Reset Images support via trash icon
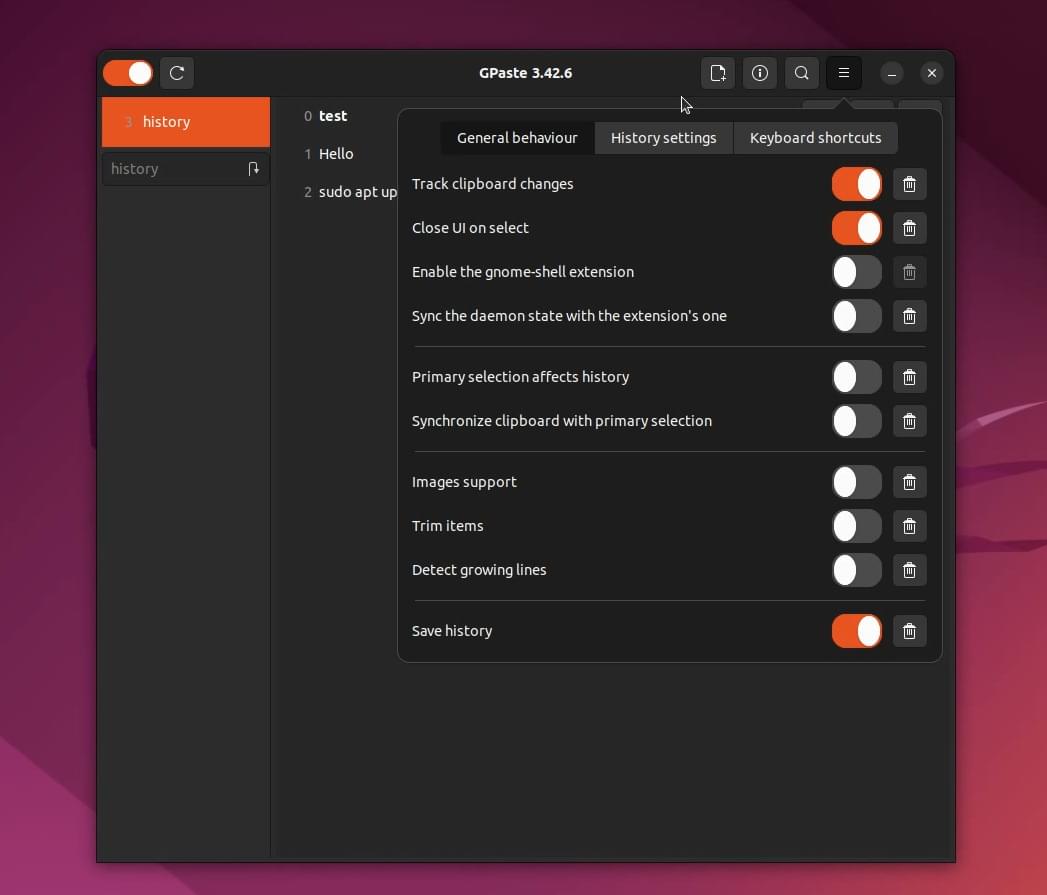The image size is (1047, 895). (909, 482)
